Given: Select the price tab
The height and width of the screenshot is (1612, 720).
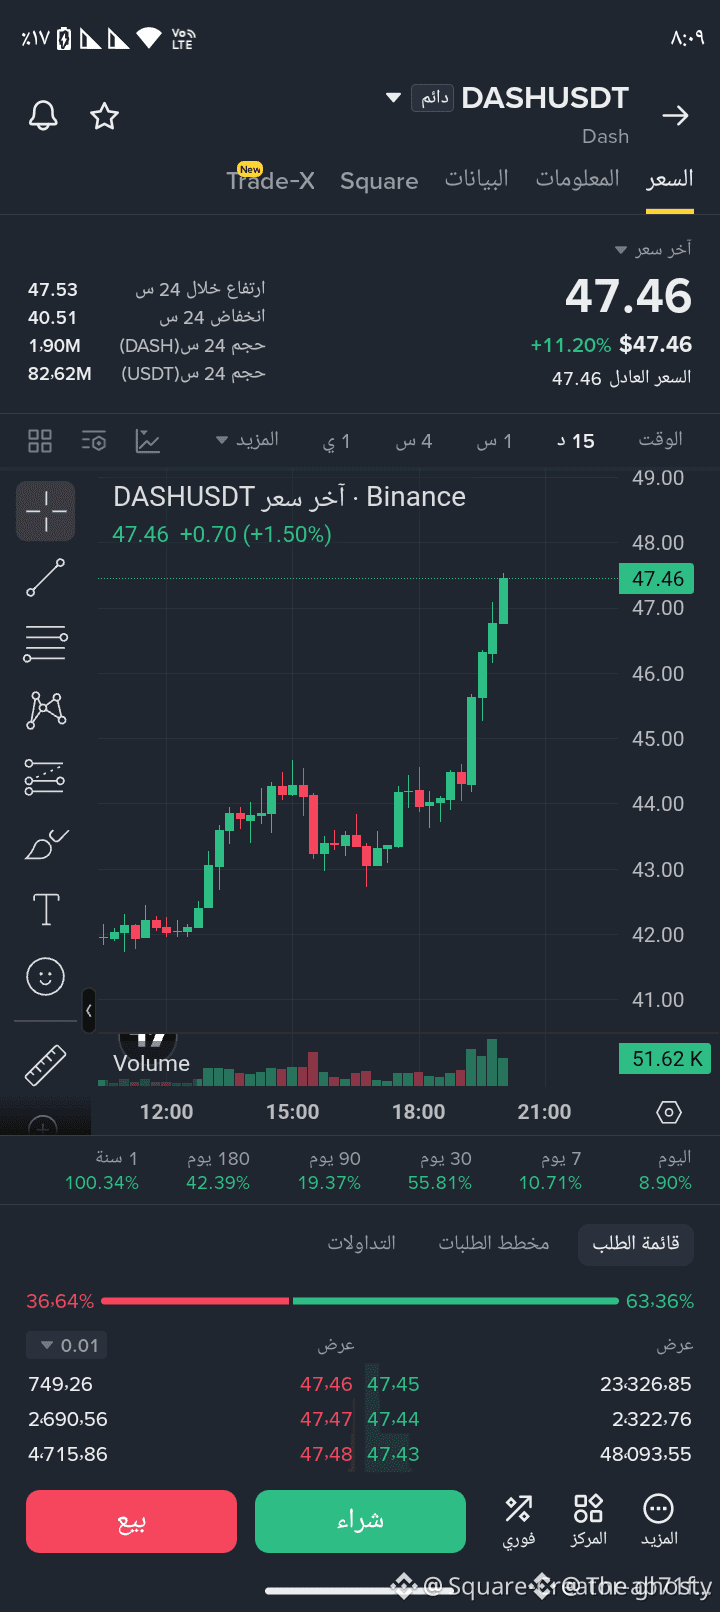Looking at the screenshot, I should click(670, 179).
